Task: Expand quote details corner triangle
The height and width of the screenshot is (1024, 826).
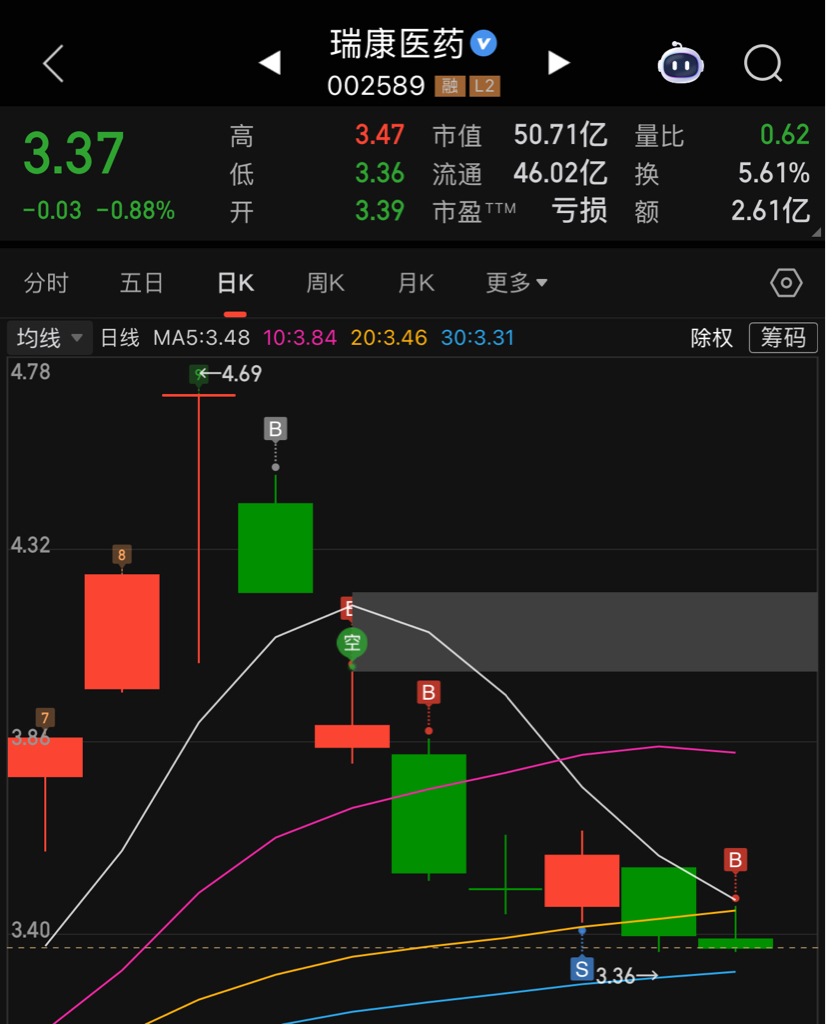Action: click(816, 232)
